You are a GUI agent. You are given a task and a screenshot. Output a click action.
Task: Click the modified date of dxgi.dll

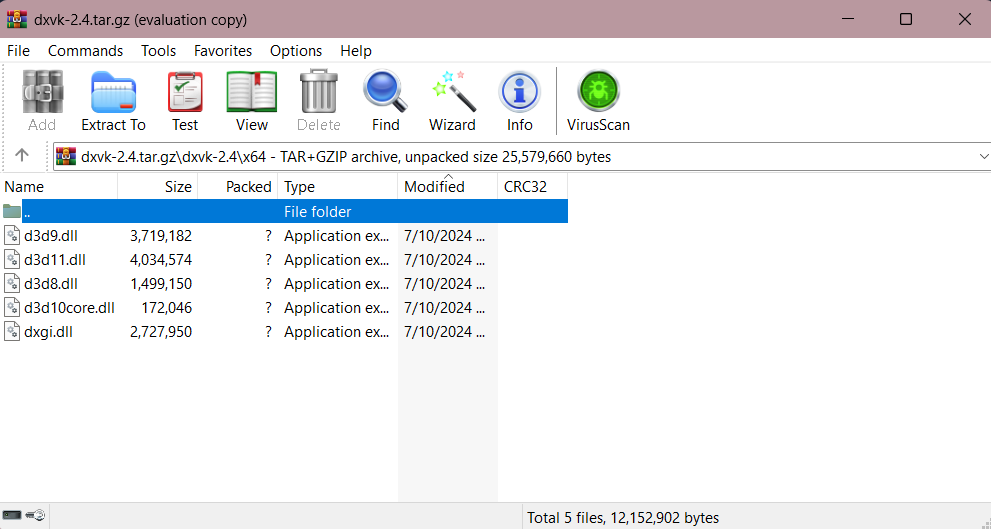point(444,332)
